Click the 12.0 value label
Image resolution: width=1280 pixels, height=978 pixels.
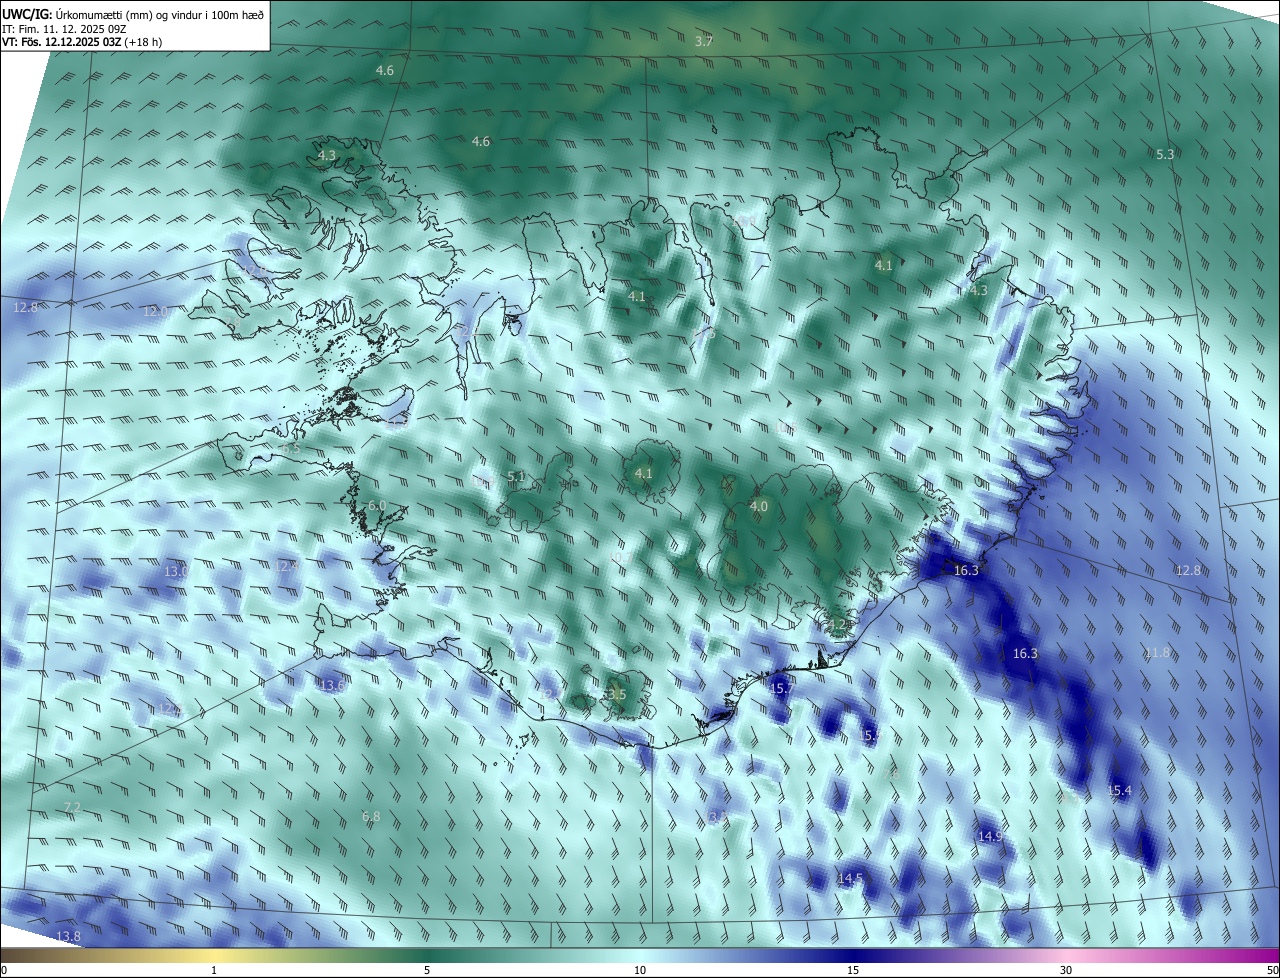155,311
